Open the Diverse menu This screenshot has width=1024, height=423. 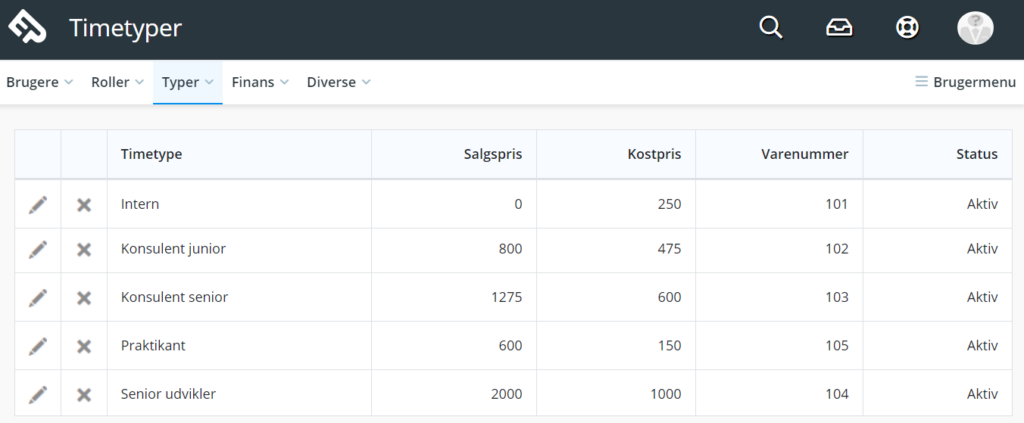[338, 82]
